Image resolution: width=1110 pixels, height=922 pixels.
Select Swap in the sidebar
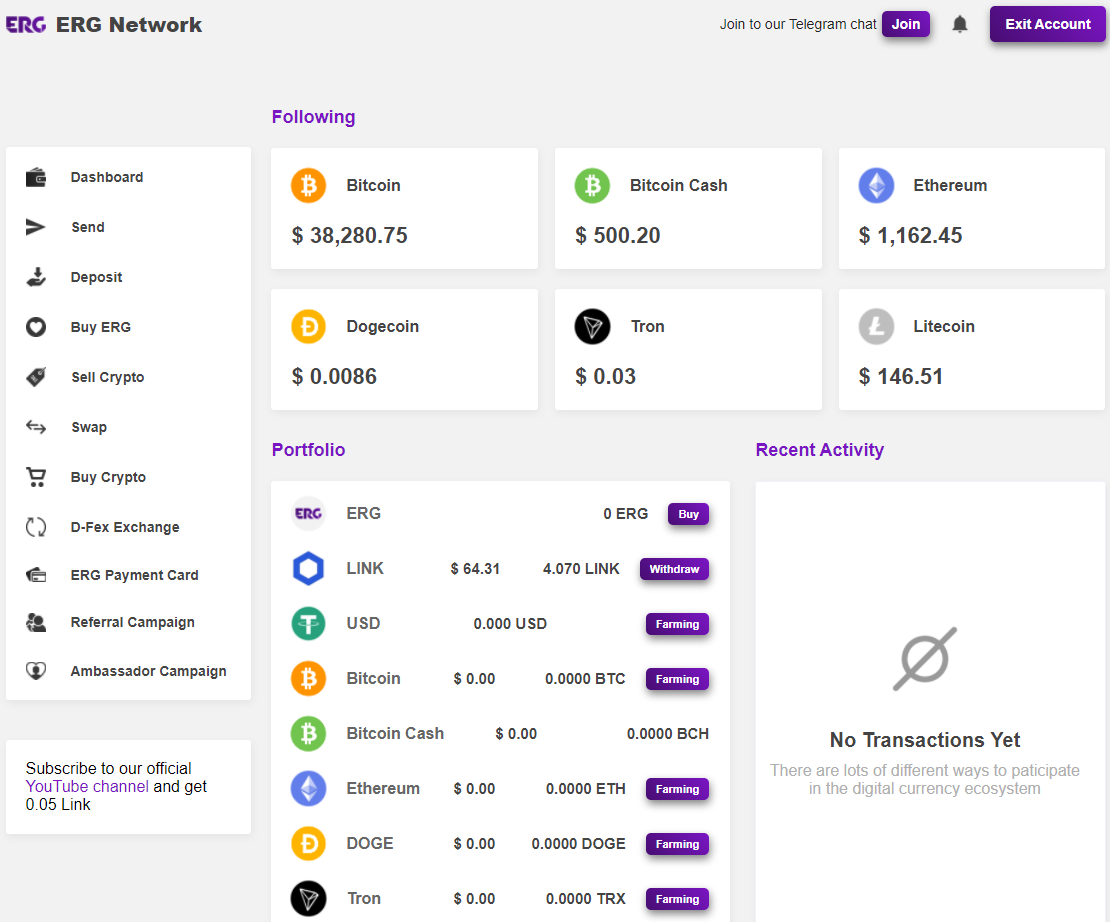(88, 427)
